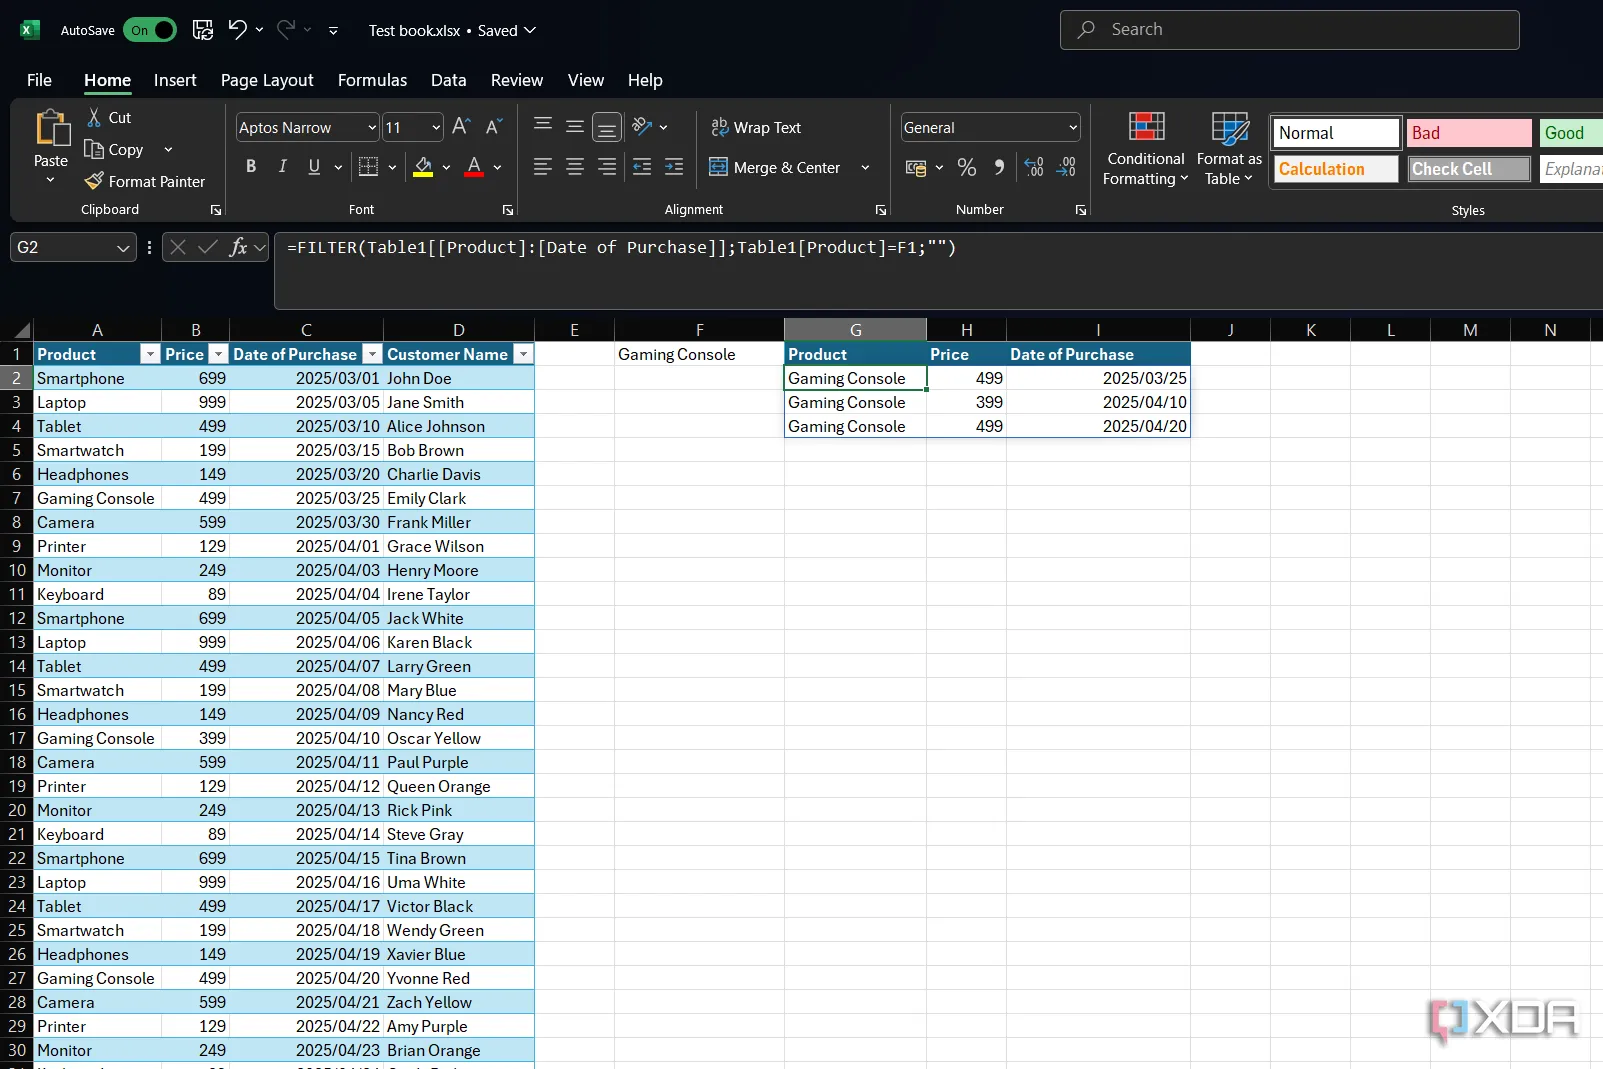Click the Save icon in title bar
The height and width of the screenshot is (1069, 1603).
point(203,30)
